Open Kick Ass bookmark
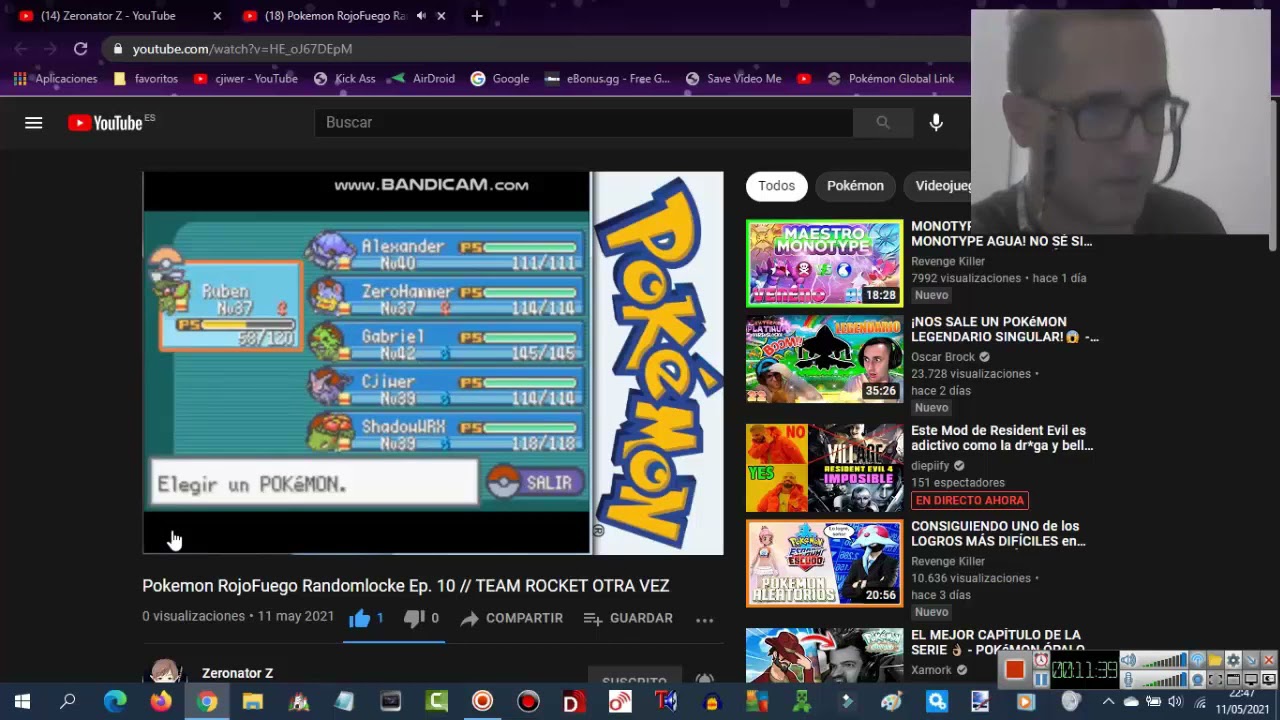This screenshot has width=1280, height=720. [x=345, y=78]
